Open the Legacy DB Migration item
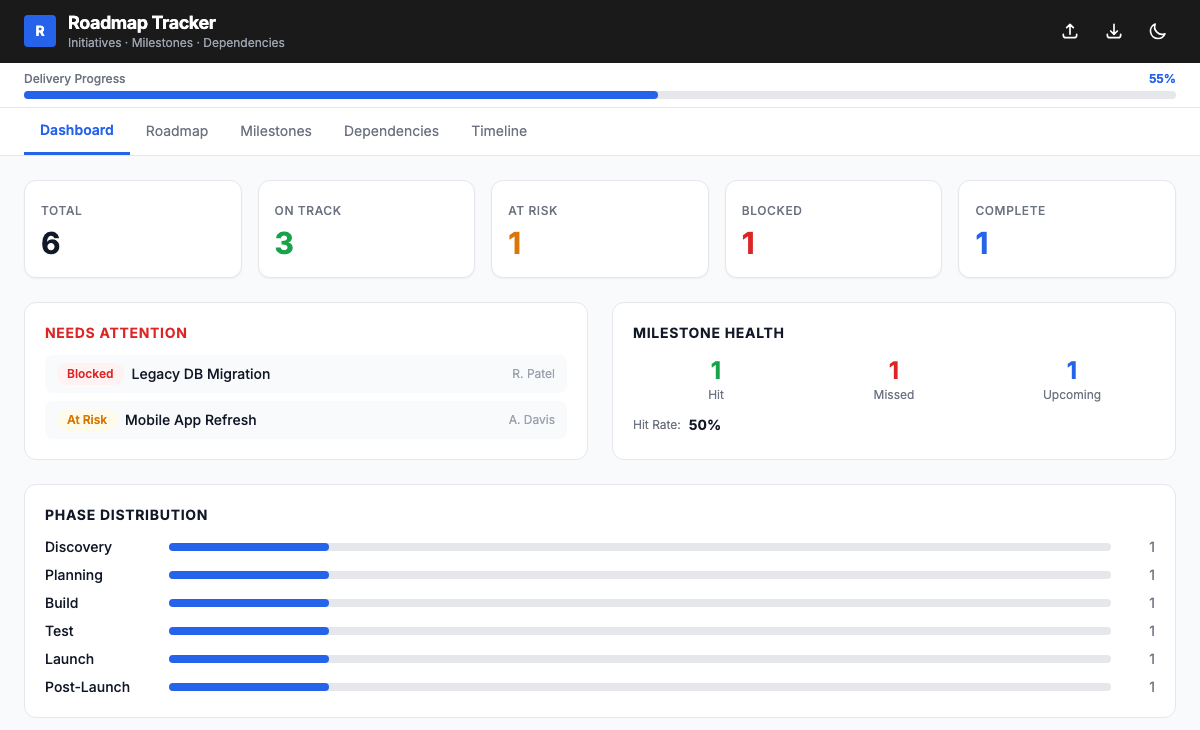The width and height of the screenshot is (1200, 730). click(306, 374)
